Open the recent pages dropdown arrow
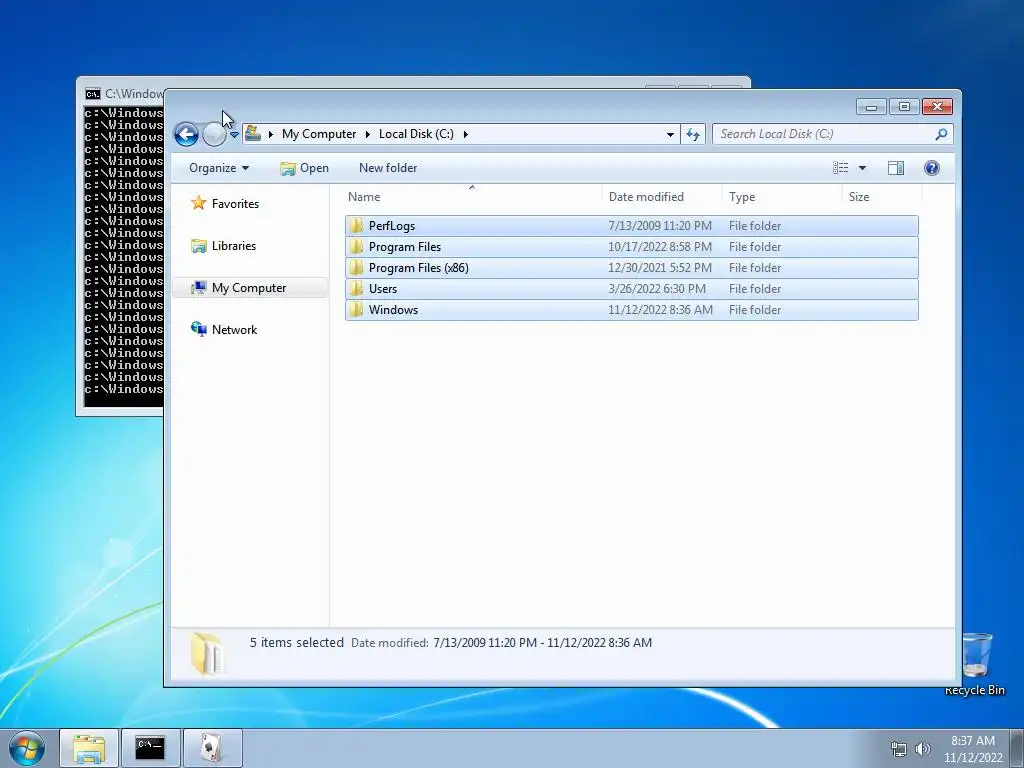Image resolution: width=1024 pixels, height=768 pixels. (234, 135)
